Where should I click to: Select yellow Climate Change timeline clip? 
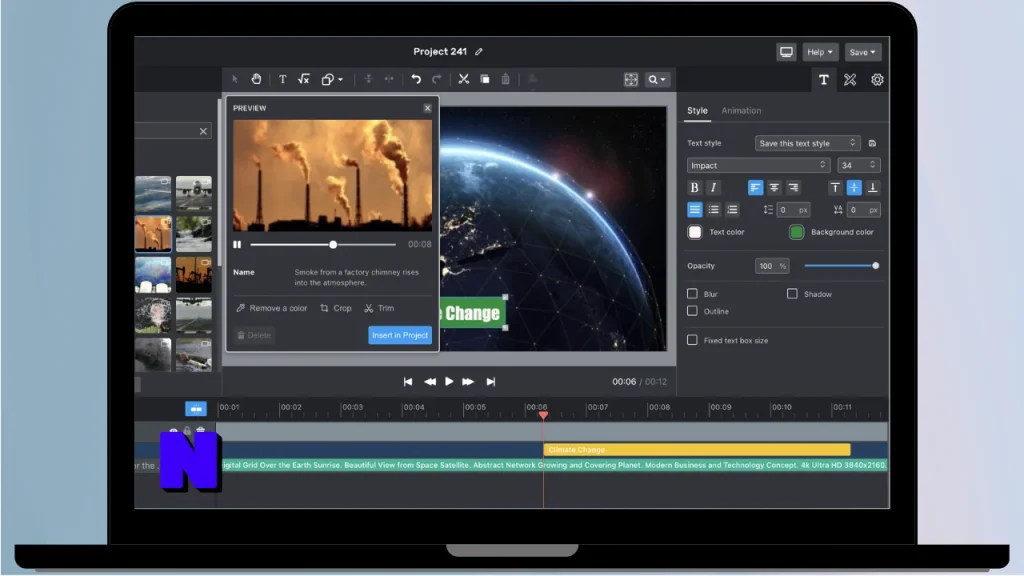pyautogui.click(x=697, y=449)
